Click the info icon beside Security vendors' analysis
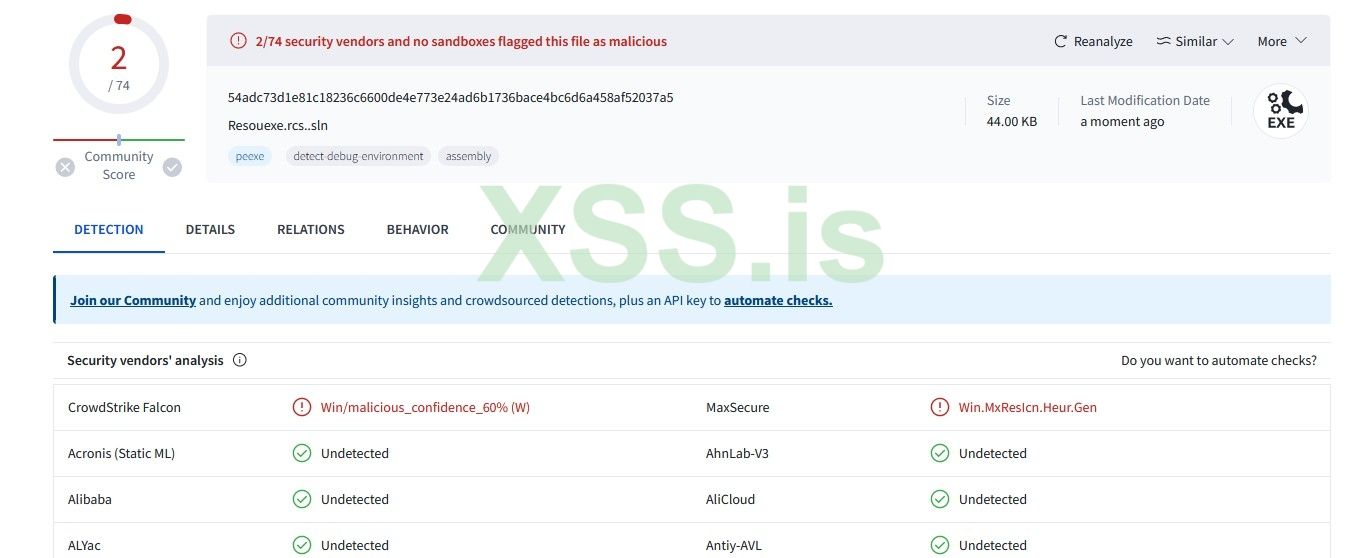Image resolution: width=1361 pixels, height=558 pixels. (x=240, y=360)
